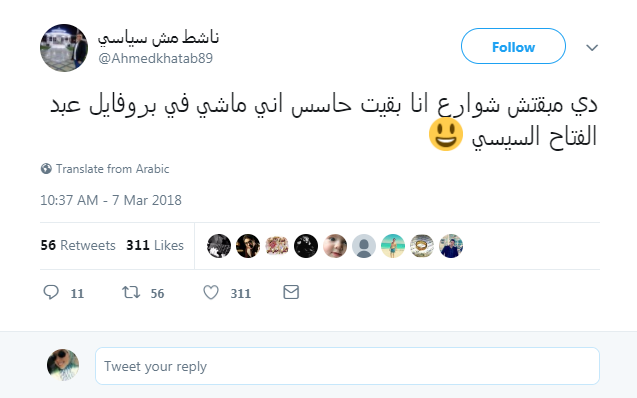The width and height of the screenshot is (637, 398).
Task: Send via direct message envelope icon
Action: click(291, 292)
